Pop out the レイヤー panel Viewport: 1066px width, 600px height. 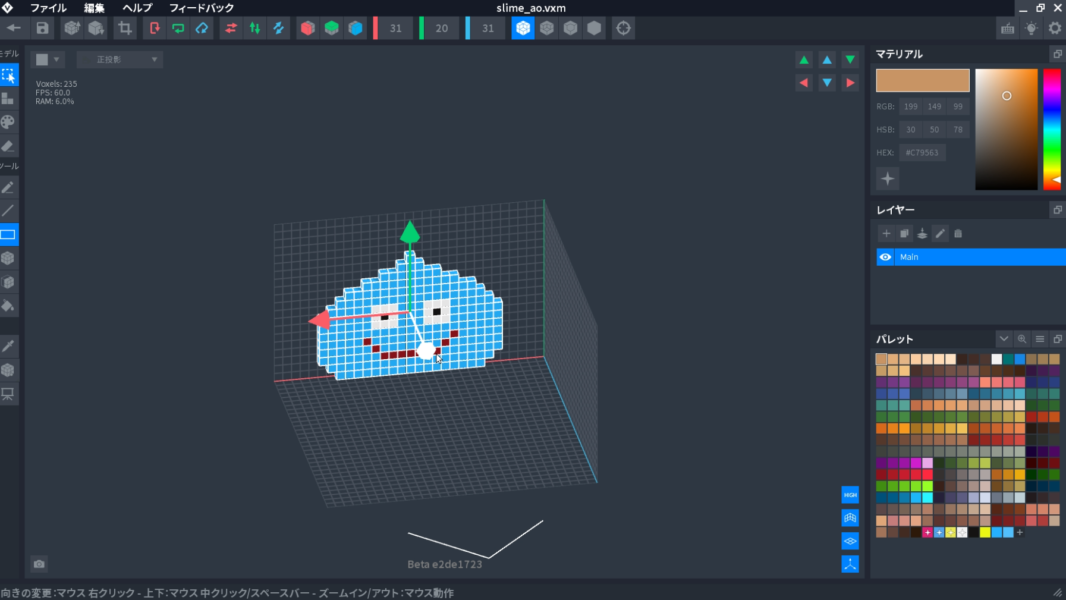coord(1057,210)
